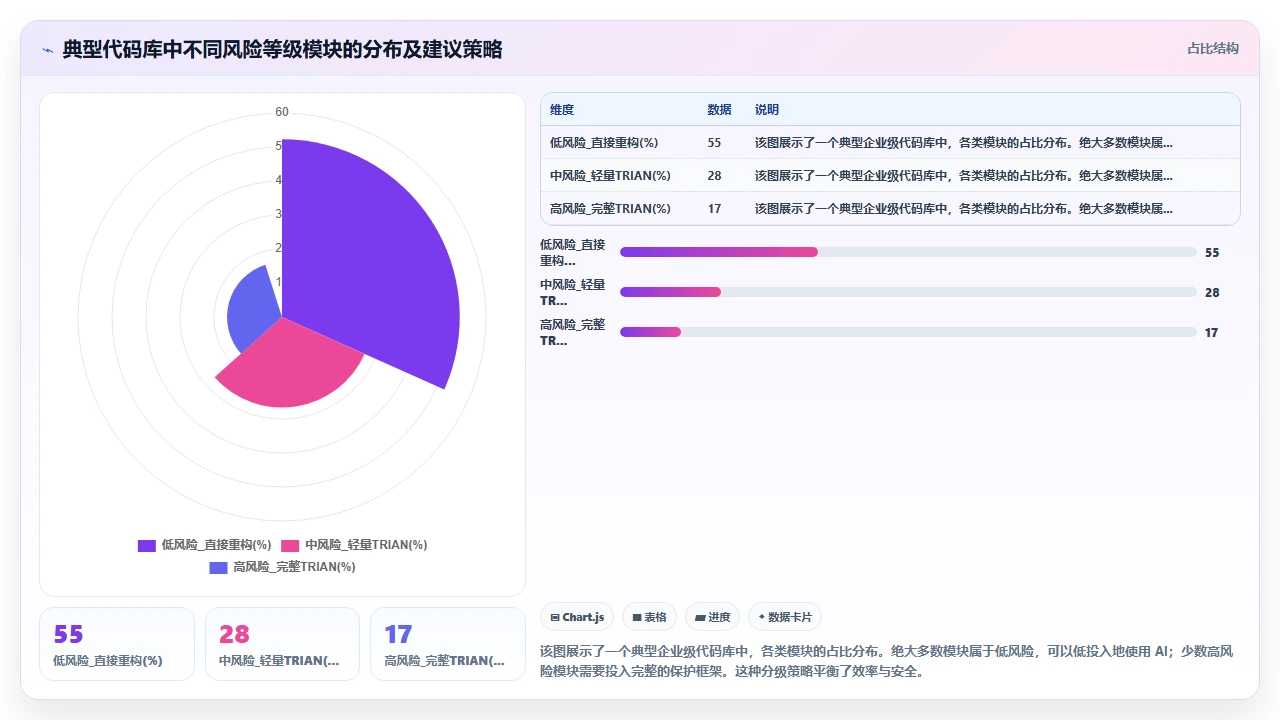Click table cell 中风险_轻量TRIAN(%)

coord(610,176)
